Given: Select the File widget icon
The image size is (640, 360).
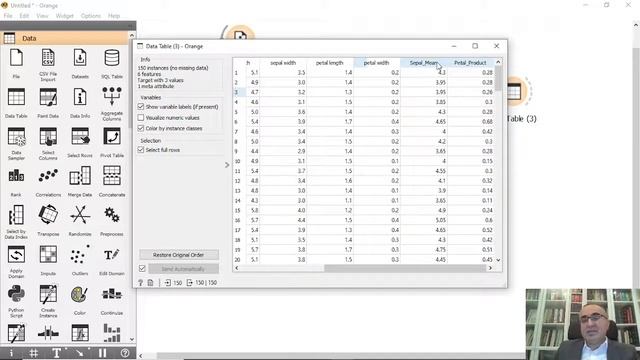Looking at the screenshot, I should pos(16,58).
